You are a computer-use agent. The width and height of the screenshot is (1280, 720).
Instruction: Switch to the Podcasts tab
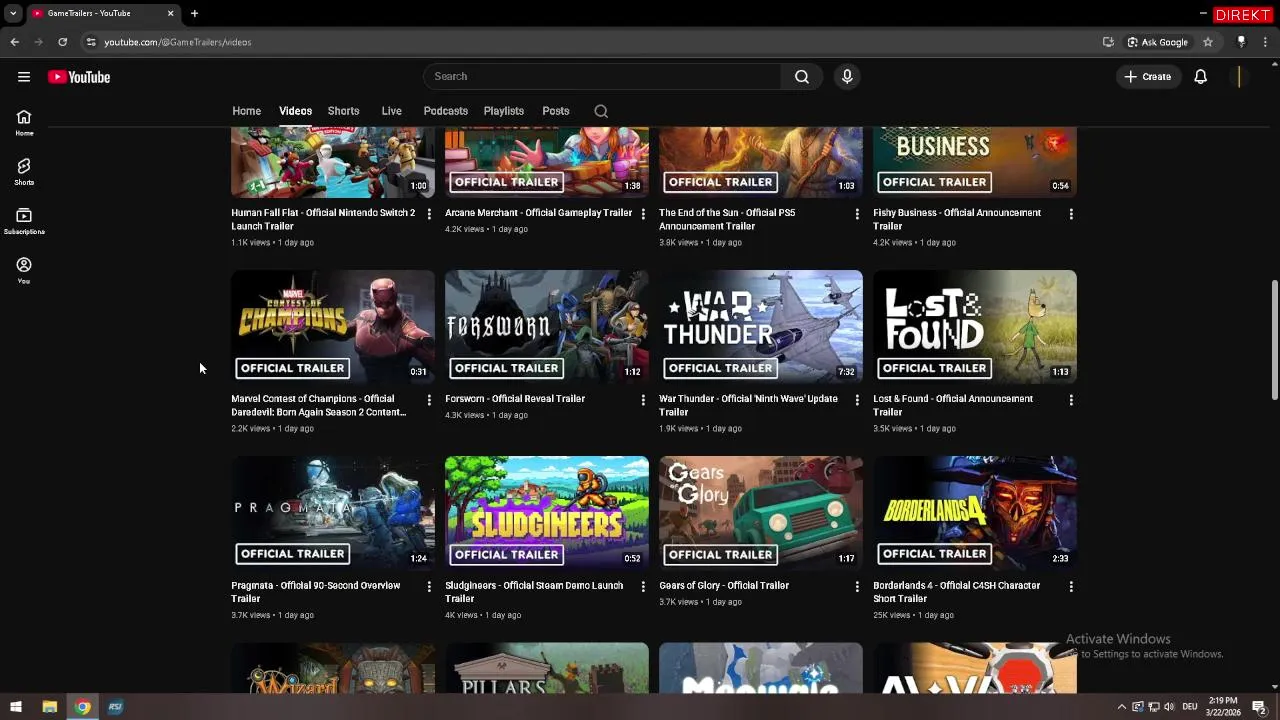[445, 111]
